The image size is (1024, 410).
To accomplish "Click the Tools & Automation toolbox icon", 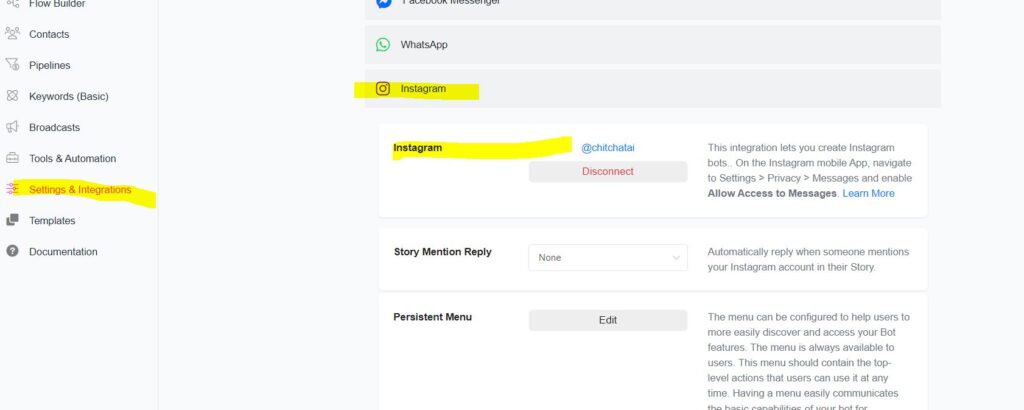I will click(x=12, y=158).
